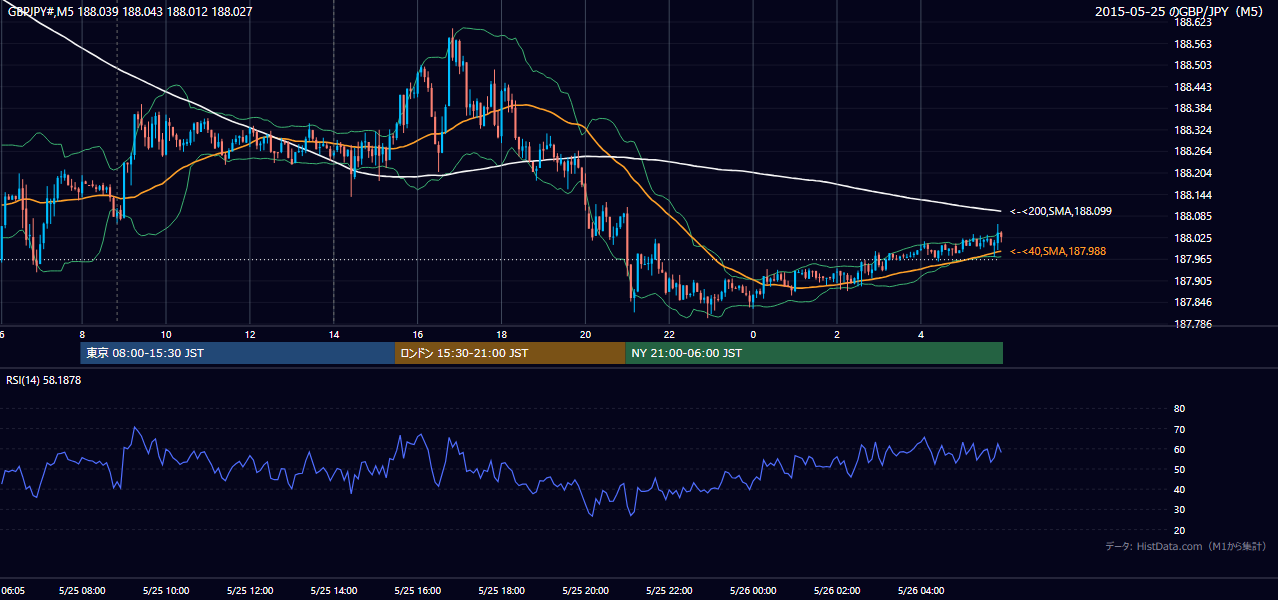Click the 5/25 20:00 time axis label
The height and width of the screenshot is (600, 1278).
coord(586,591)
